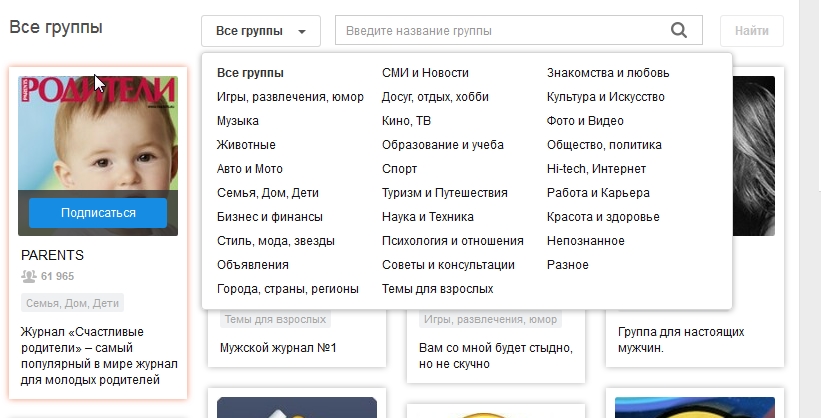
Task: Subscribe with the Подписаться button
Action: (98, 213)
